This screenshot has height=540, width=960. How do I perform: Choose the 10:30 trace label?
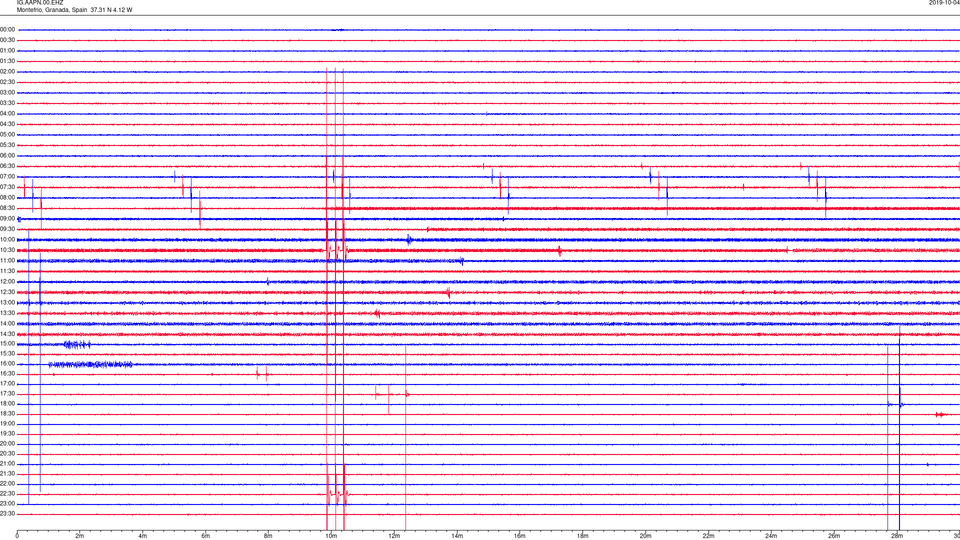7,250
